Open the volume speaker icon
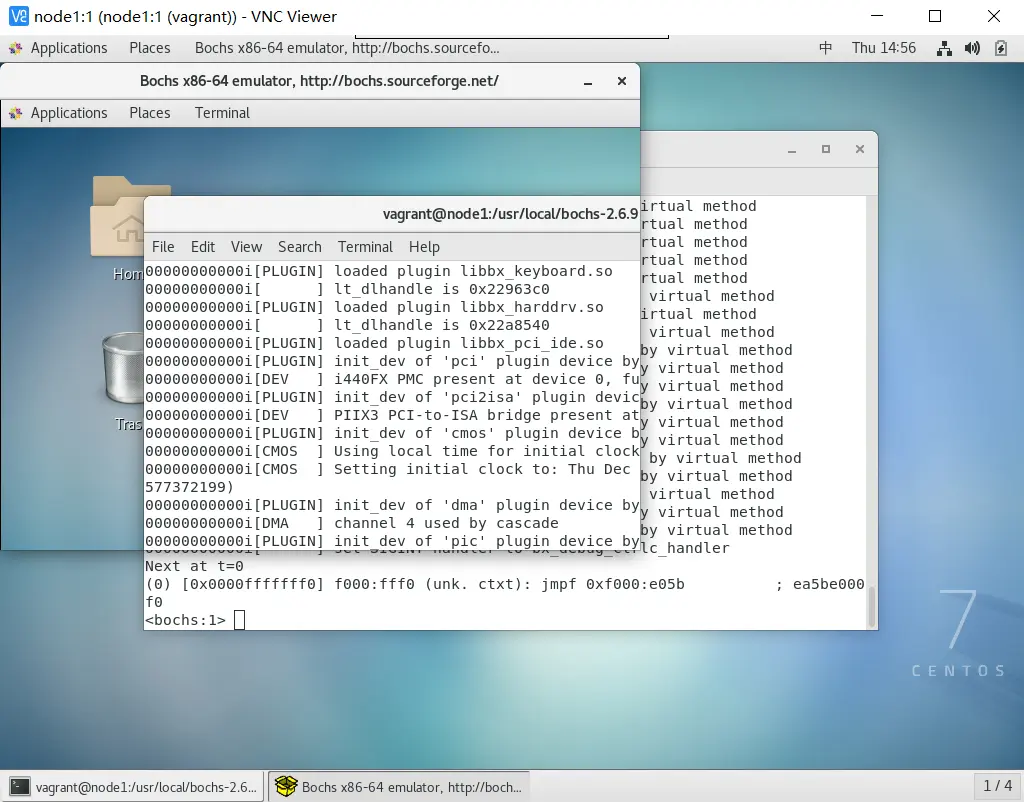The height and width of the screenshot is (802, 1024). click(x=972, y=48)
